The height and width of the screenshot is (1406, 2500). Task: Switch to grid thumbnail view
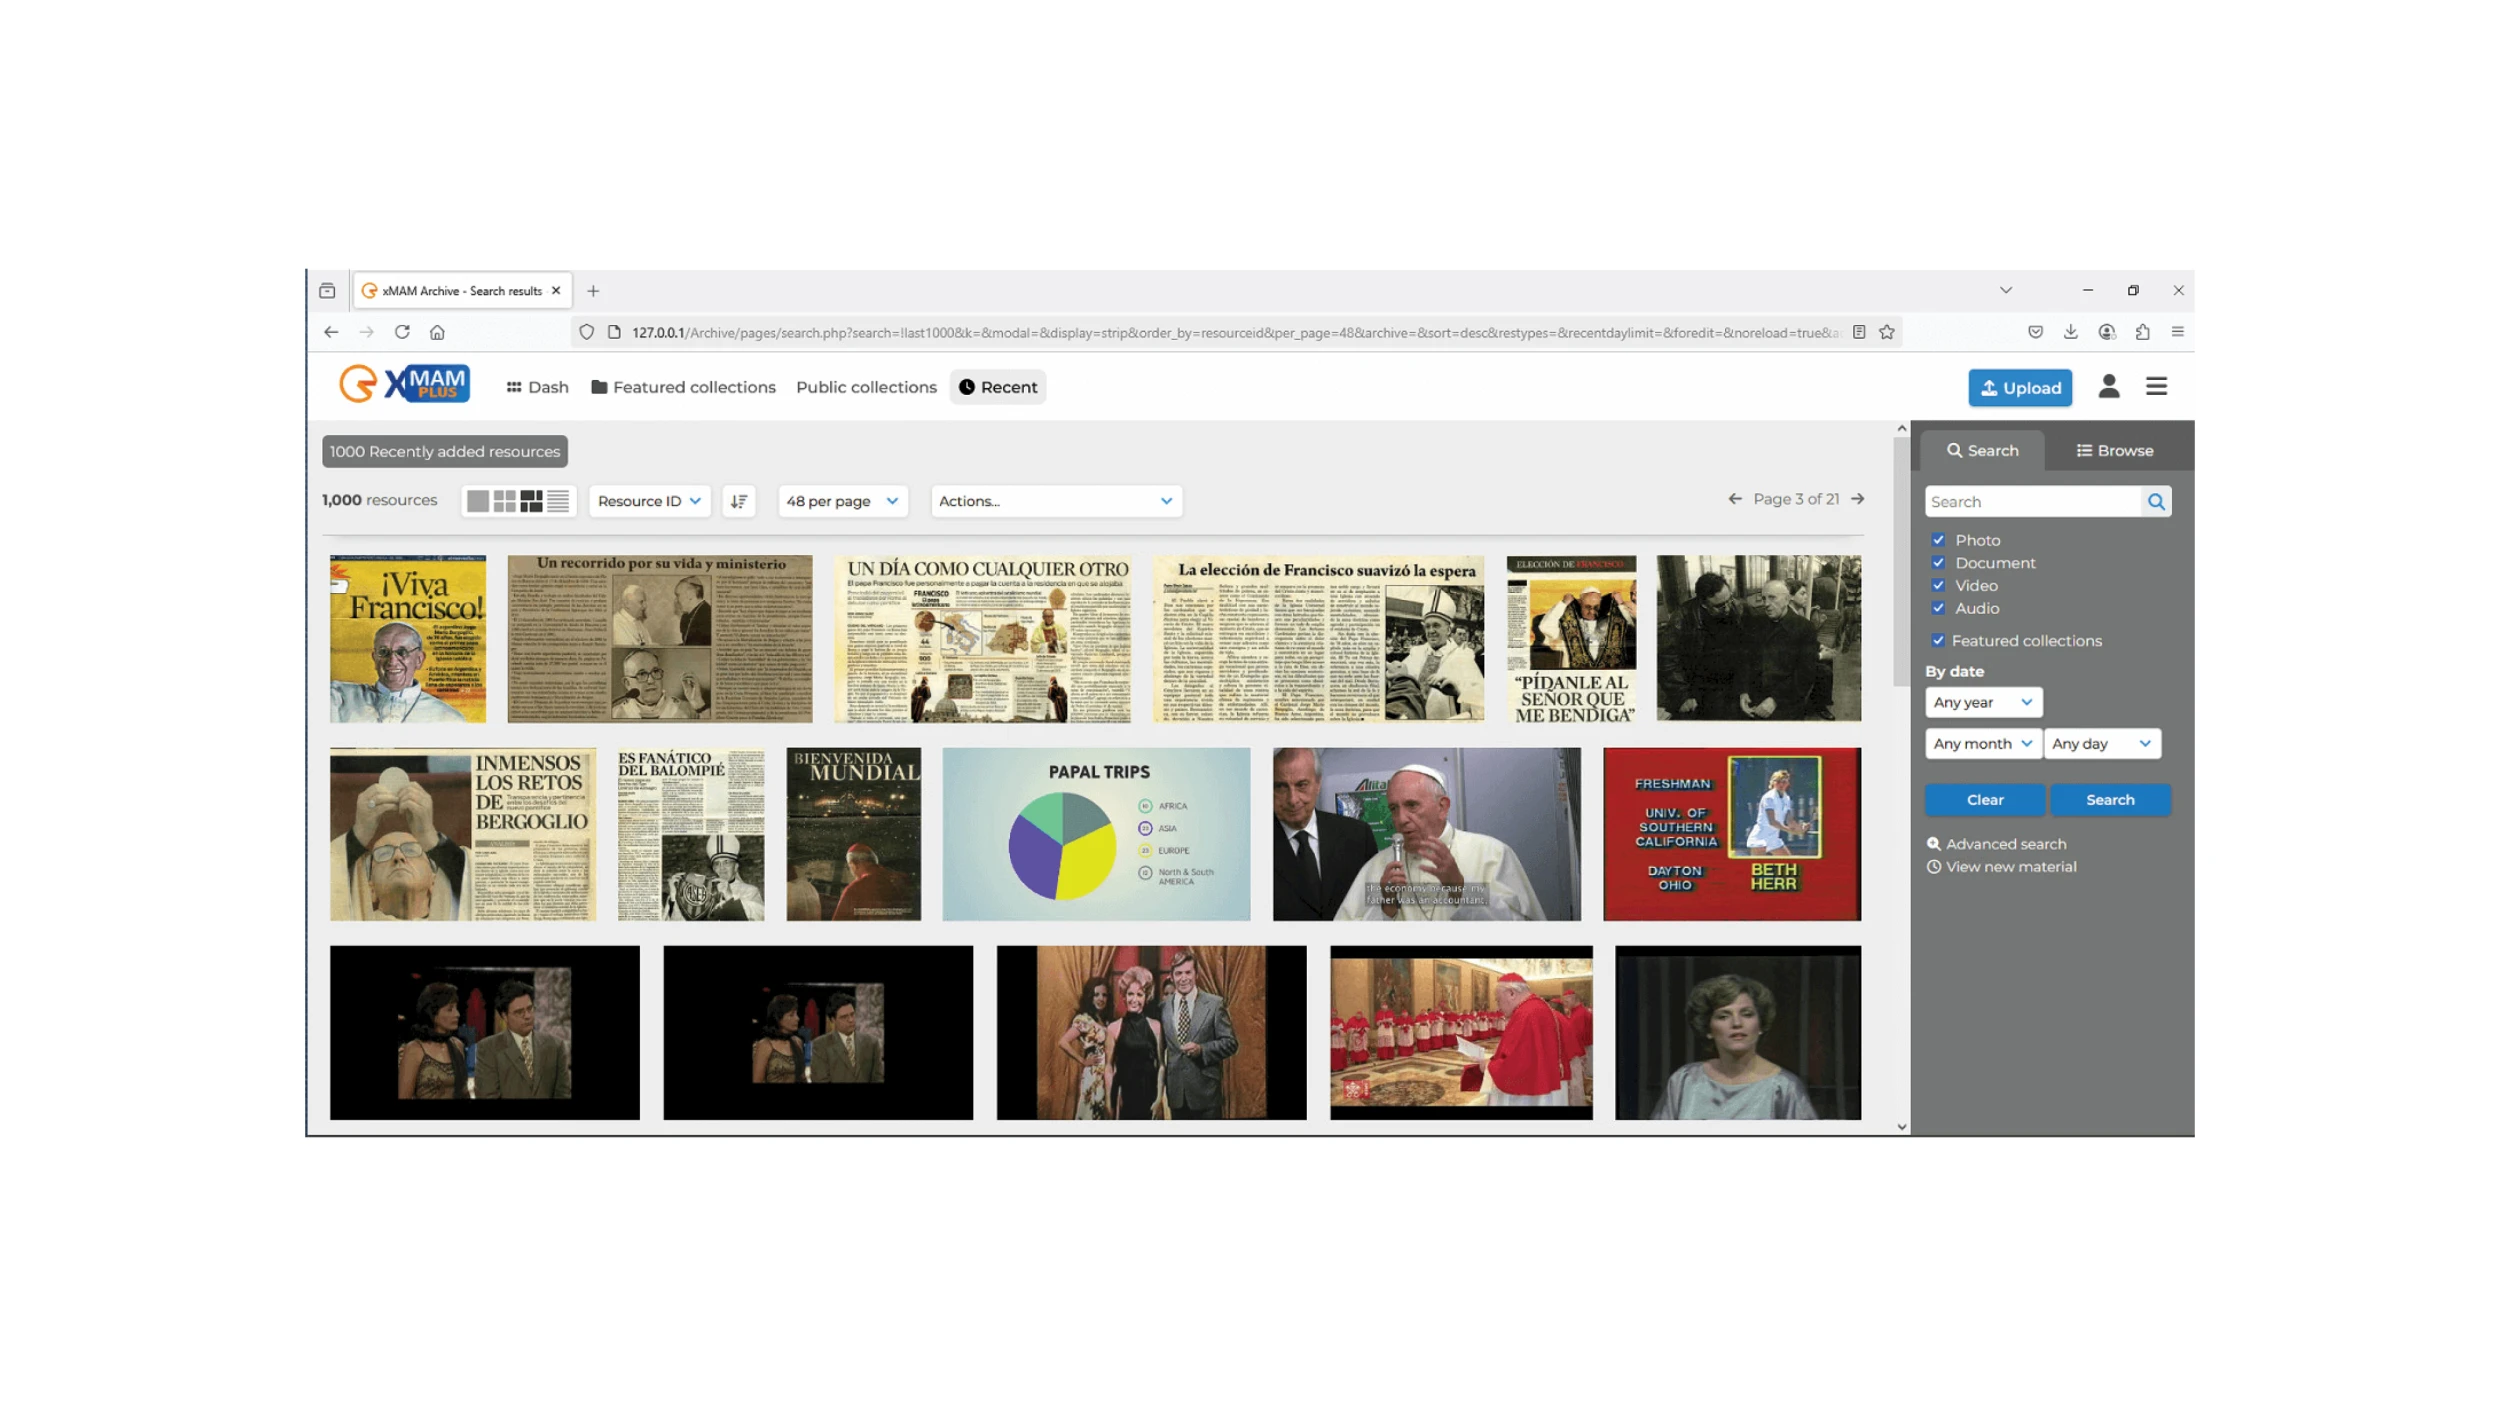[505, 501]
